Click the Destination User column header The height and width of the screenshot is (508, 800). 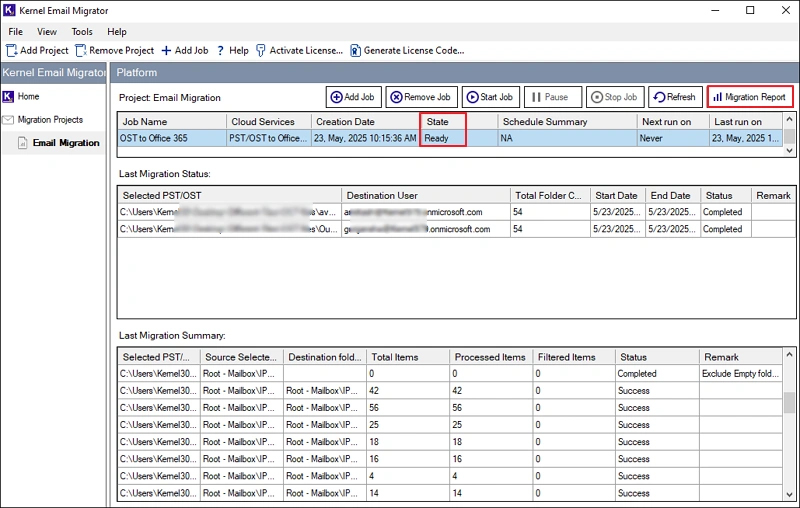(426, 195)
